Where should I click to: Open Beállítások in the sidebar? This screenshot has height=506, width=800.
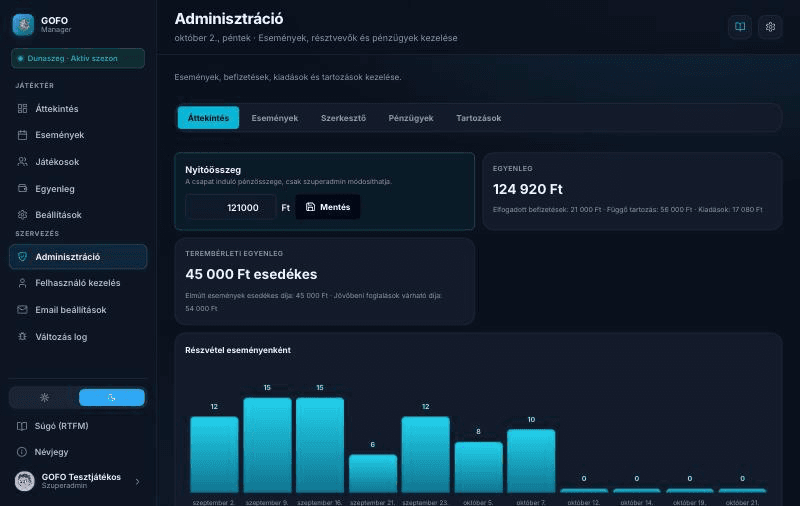click(78, 215)
